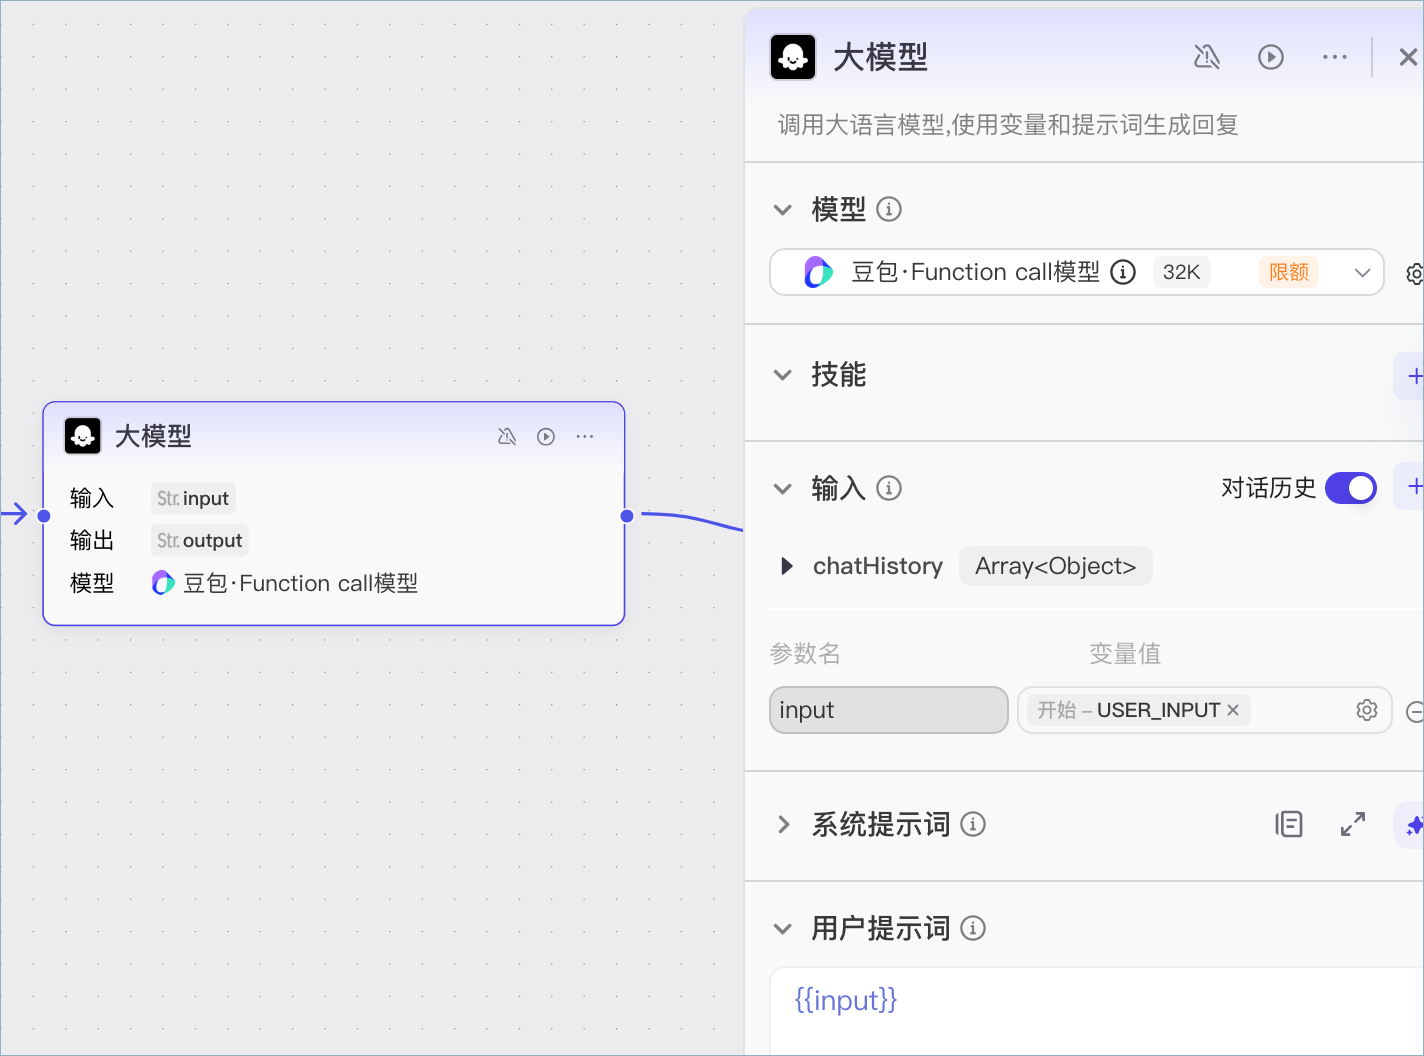Click the input parameter name field
This screenshot has height=1056, width=1424.
click(889, 710)
